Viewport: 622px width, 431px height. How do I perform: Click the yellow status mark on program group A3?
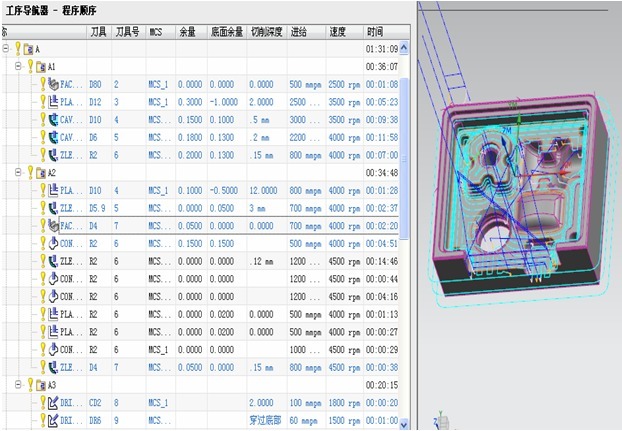tap(29, 384)
